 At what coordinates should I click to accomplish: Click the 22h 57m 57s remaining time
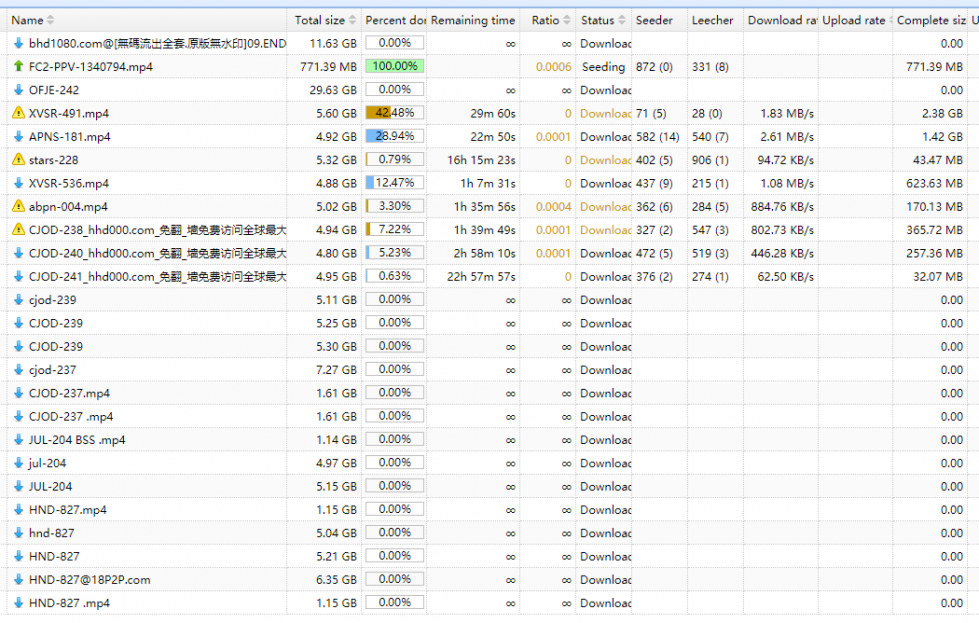coord(481,277)
